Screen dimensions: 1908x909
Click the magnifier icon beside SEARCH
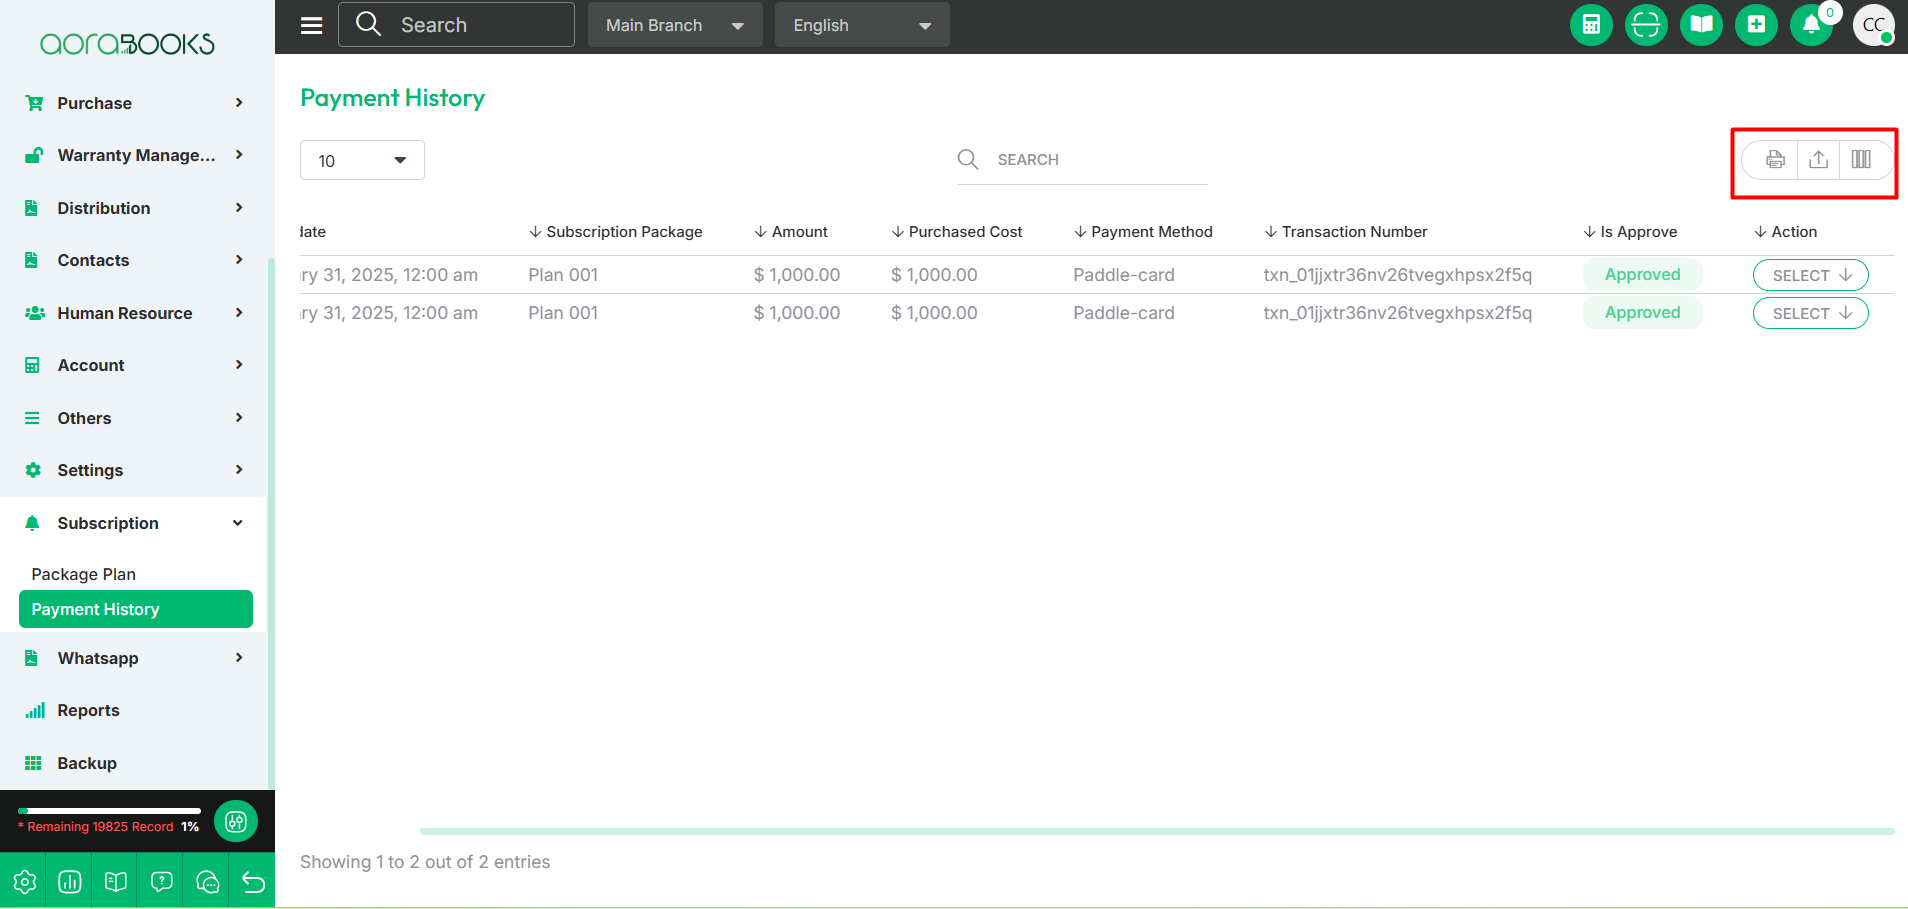(968, 160)
